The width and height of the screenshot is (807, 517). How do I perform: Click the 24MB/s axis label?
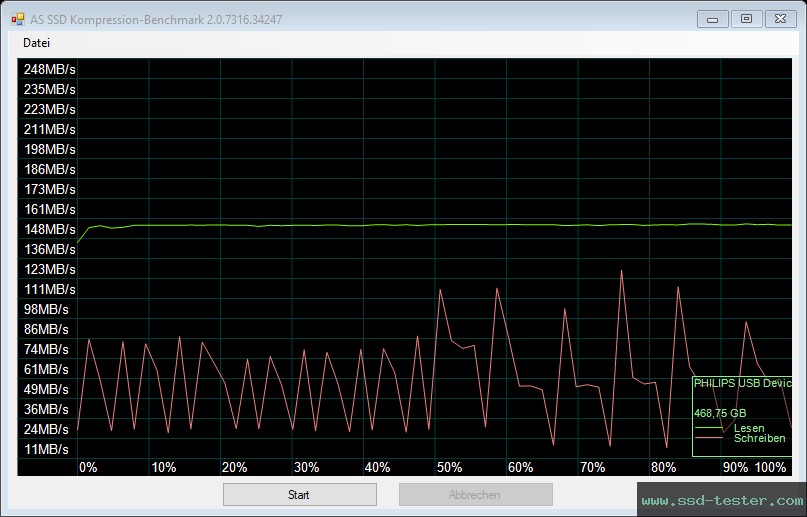point(46,429)
